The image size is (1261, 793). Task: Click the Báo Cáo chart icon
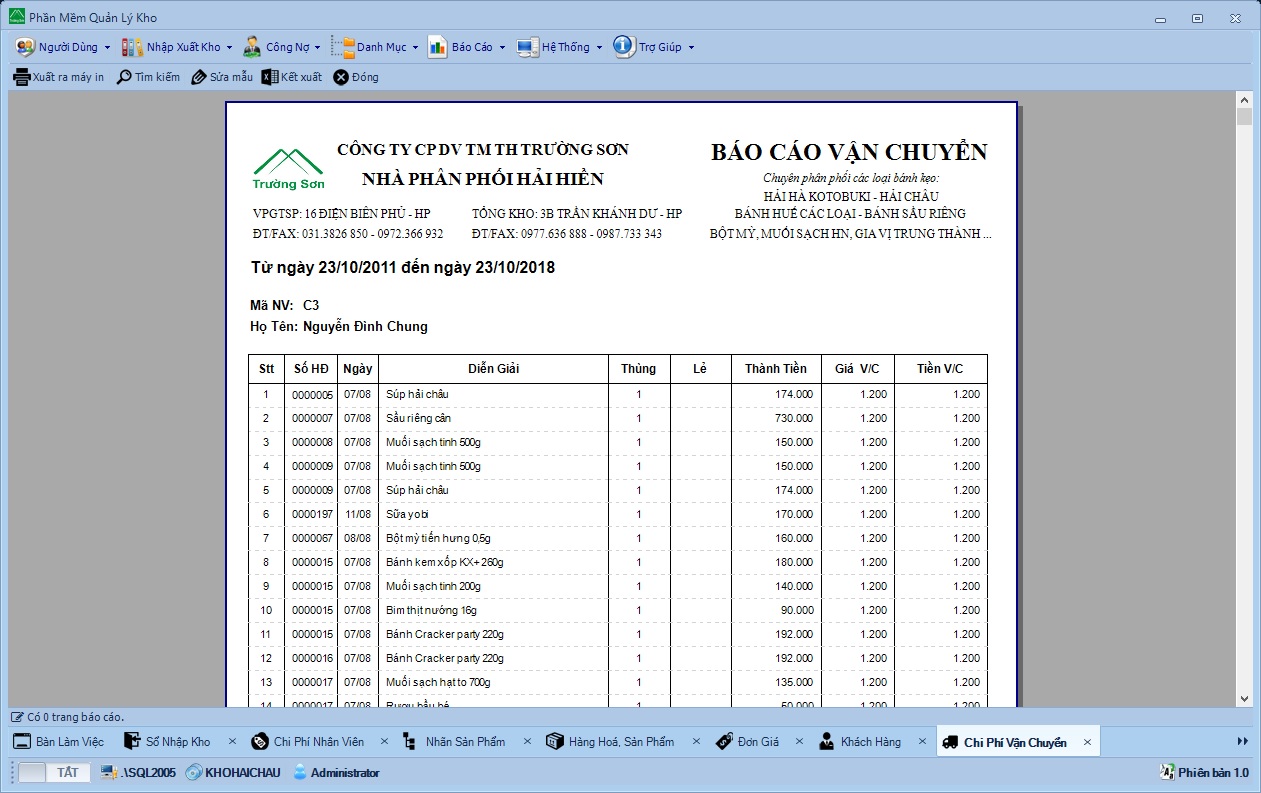point(437,47)
